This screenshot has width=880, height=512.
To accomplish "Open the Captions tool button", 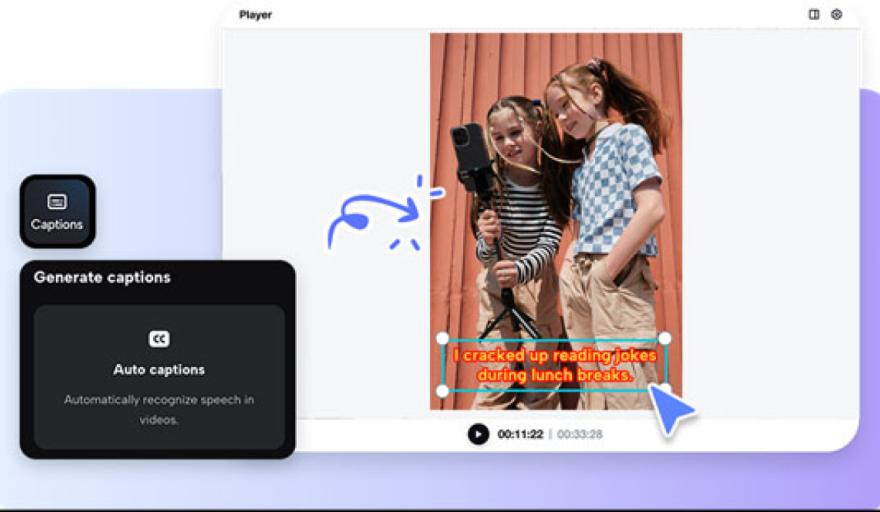I will point(57,211).
